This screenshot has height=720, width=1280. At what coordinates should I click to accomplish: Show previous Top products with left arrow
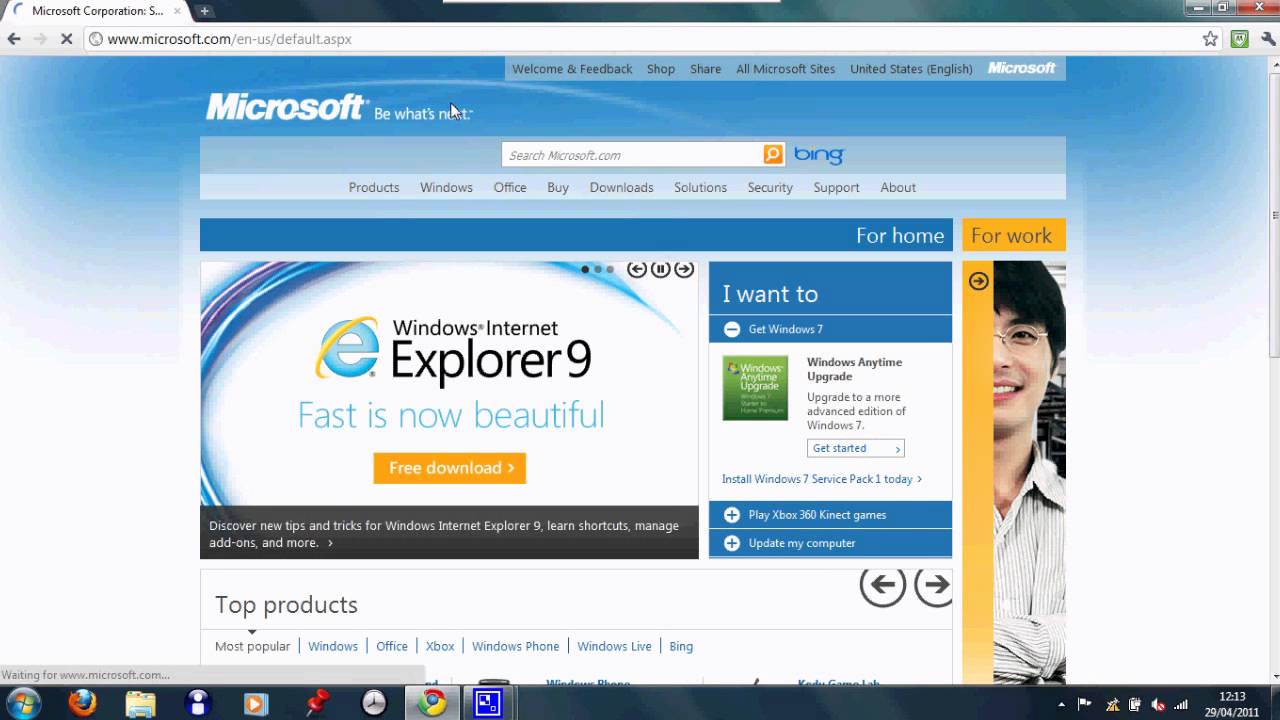click(882, 586)
